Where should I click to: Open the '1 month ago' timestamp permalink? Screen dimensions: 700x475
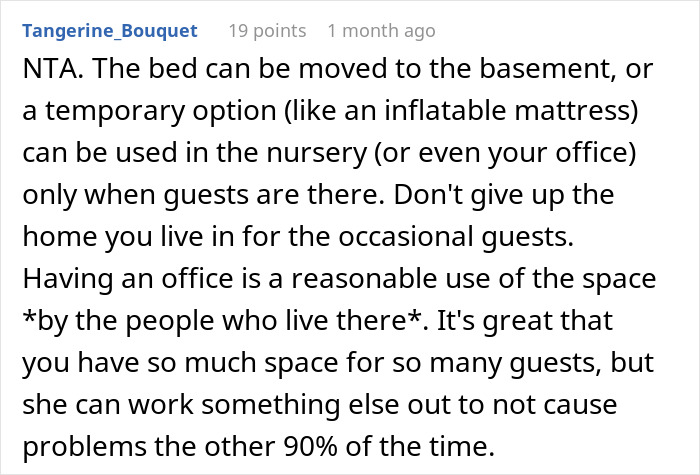(381, 31)
